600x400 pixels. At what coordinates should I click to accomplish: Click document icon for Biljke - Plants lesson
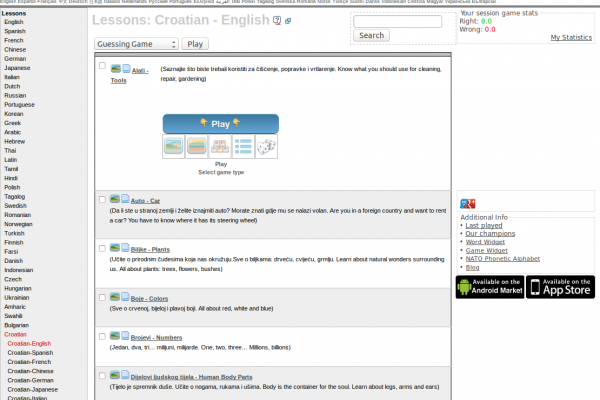(125, 248)
